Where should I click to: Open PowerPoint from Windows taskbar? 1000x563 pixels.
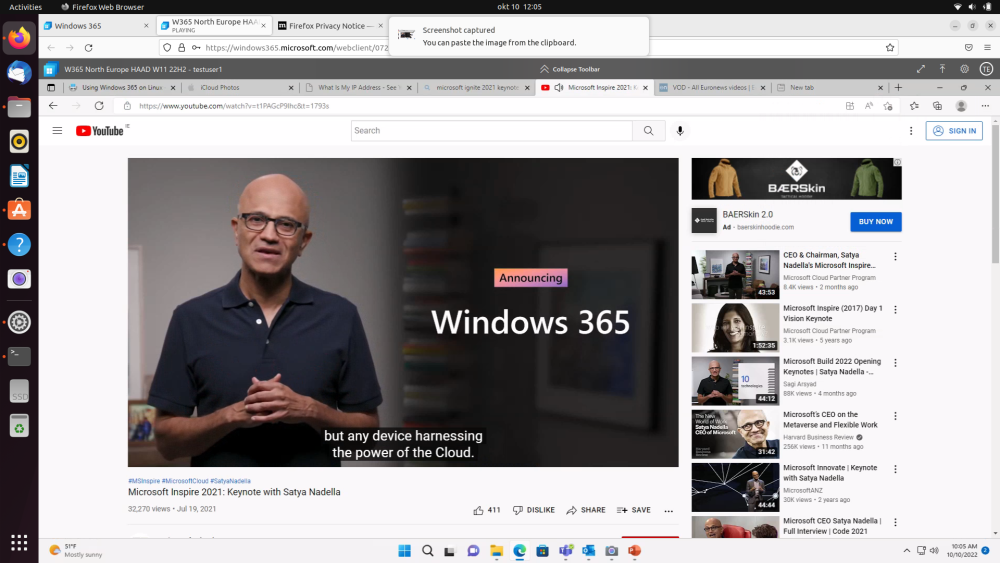coord(634,551)
